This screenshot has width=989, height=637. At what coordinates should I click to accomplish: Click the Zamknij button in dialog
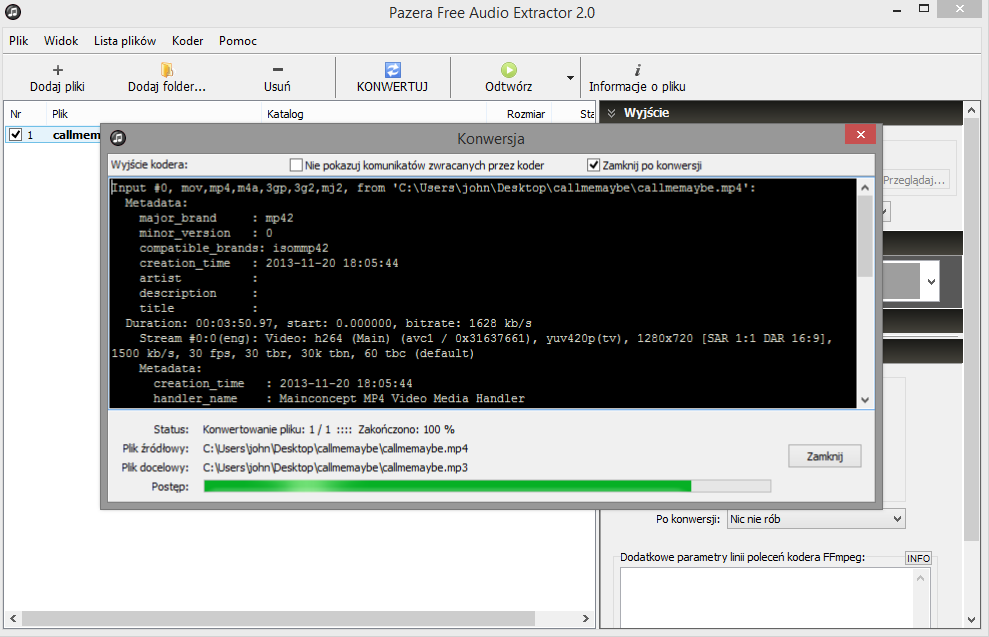pyautogui.click(x=824, y=456)
